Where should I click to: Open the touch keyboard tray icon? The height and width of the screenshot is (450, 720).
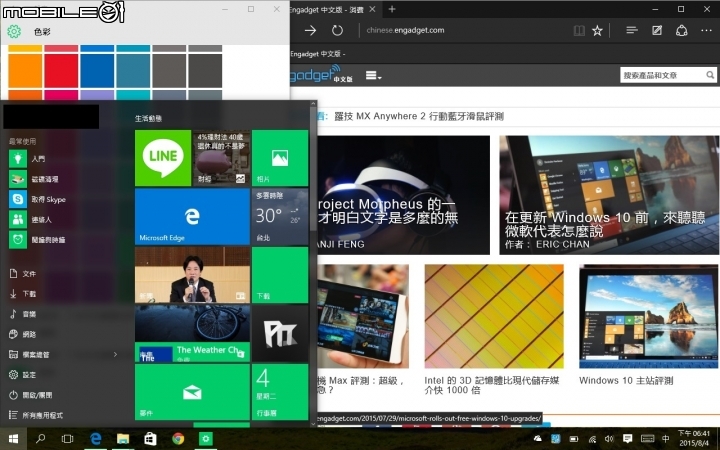[647, 439]
